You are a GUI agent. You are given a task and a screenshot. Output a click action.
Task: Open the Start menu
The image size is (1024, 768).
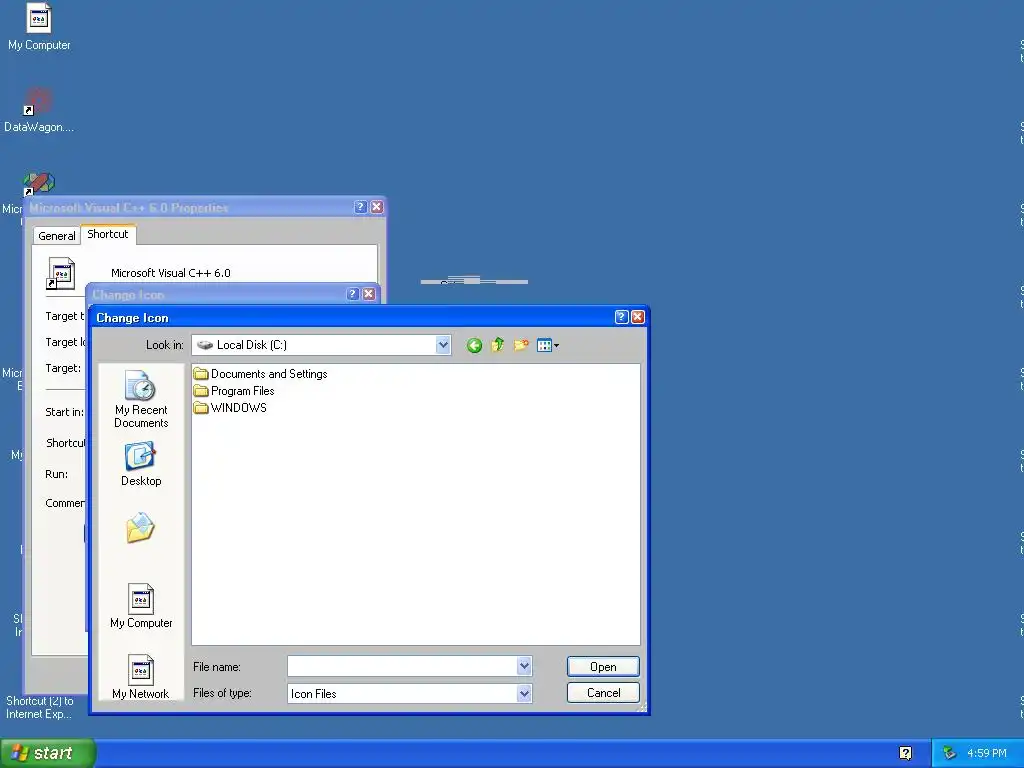(x=48, y=753)
